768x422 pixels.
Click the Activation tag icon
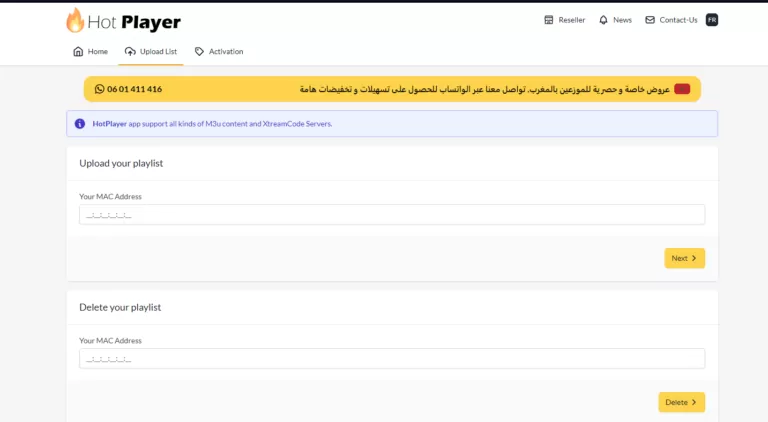(x=199, y=51)
